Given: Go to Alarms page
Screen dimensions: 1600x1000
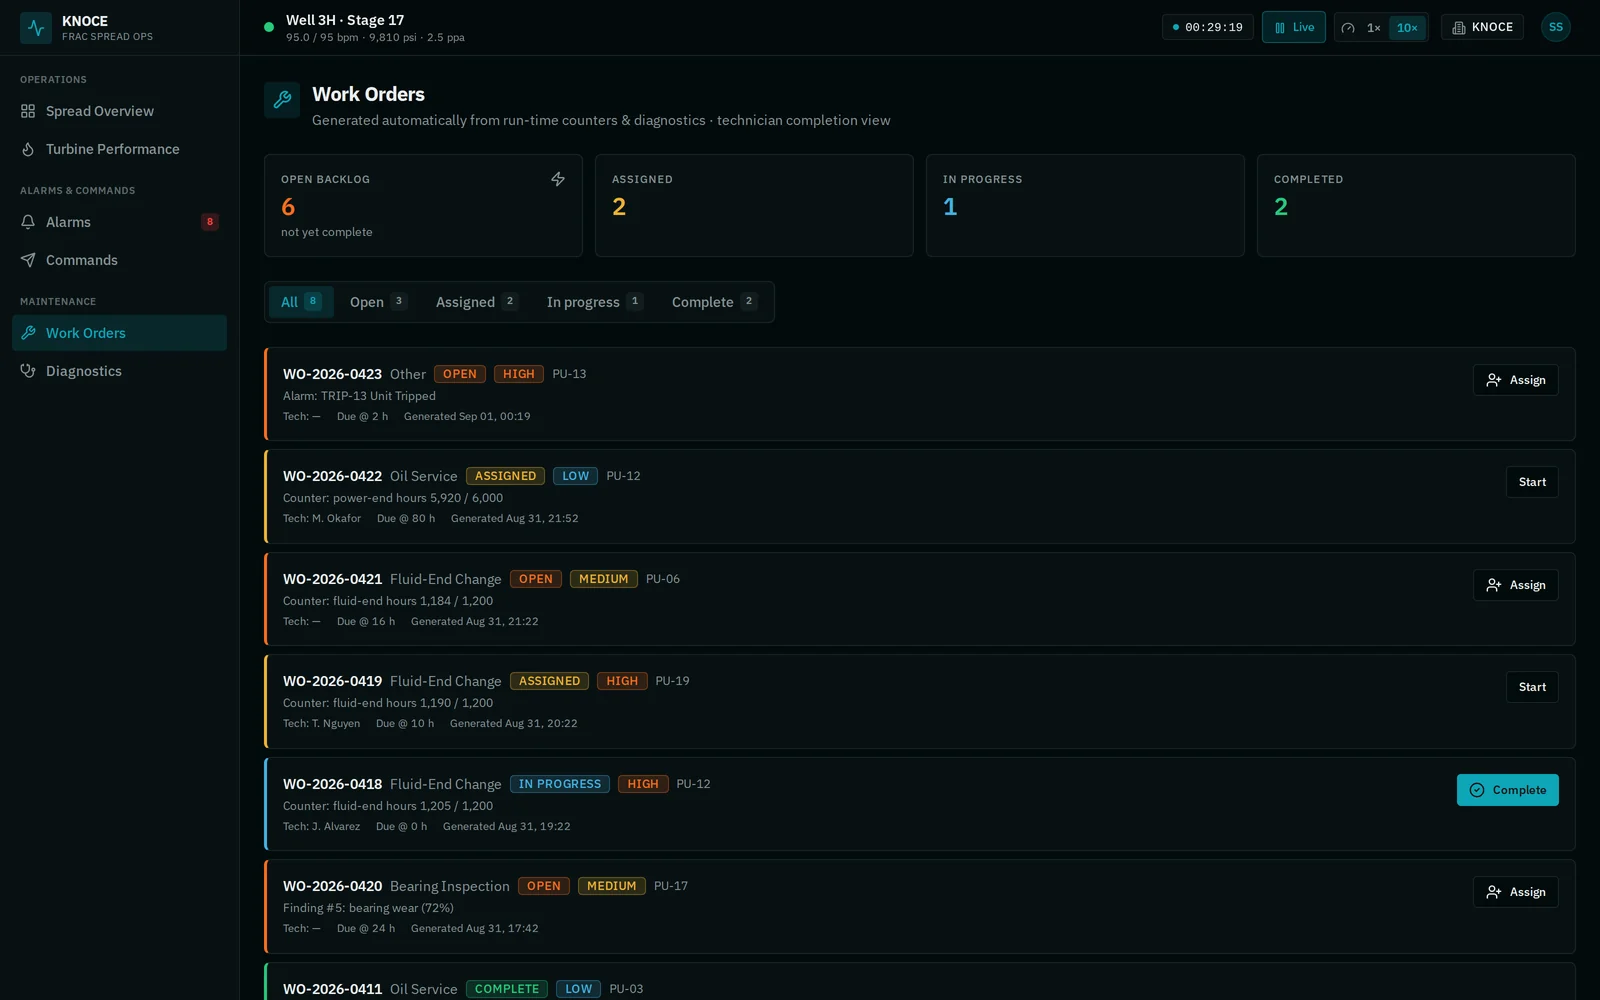Looking at the screenshot, I should point(119,222).
